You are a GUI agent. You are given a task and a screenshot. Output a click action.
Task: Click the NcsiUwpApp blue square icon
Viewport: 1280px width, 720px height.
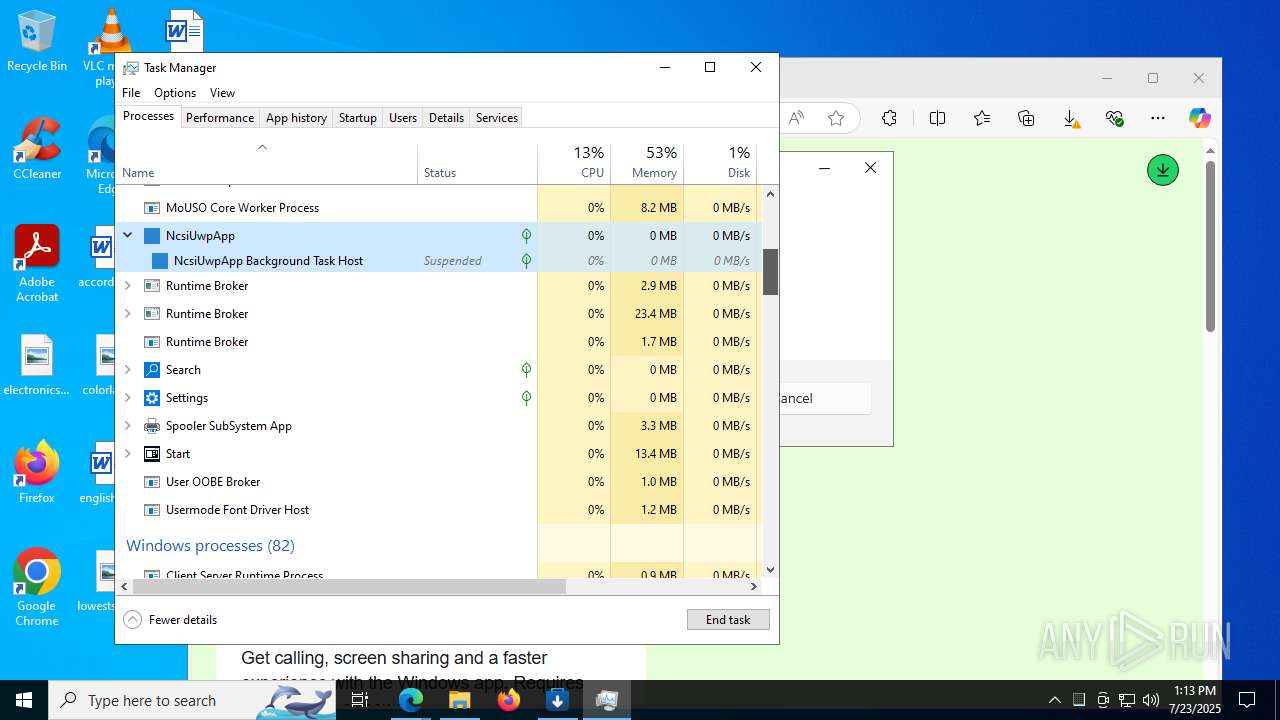152,236
